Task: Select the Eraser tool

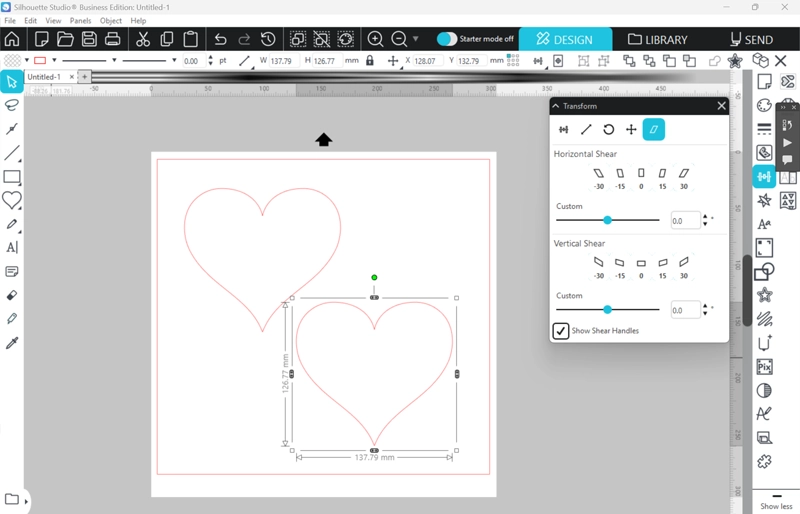Action: click(12, 295)
